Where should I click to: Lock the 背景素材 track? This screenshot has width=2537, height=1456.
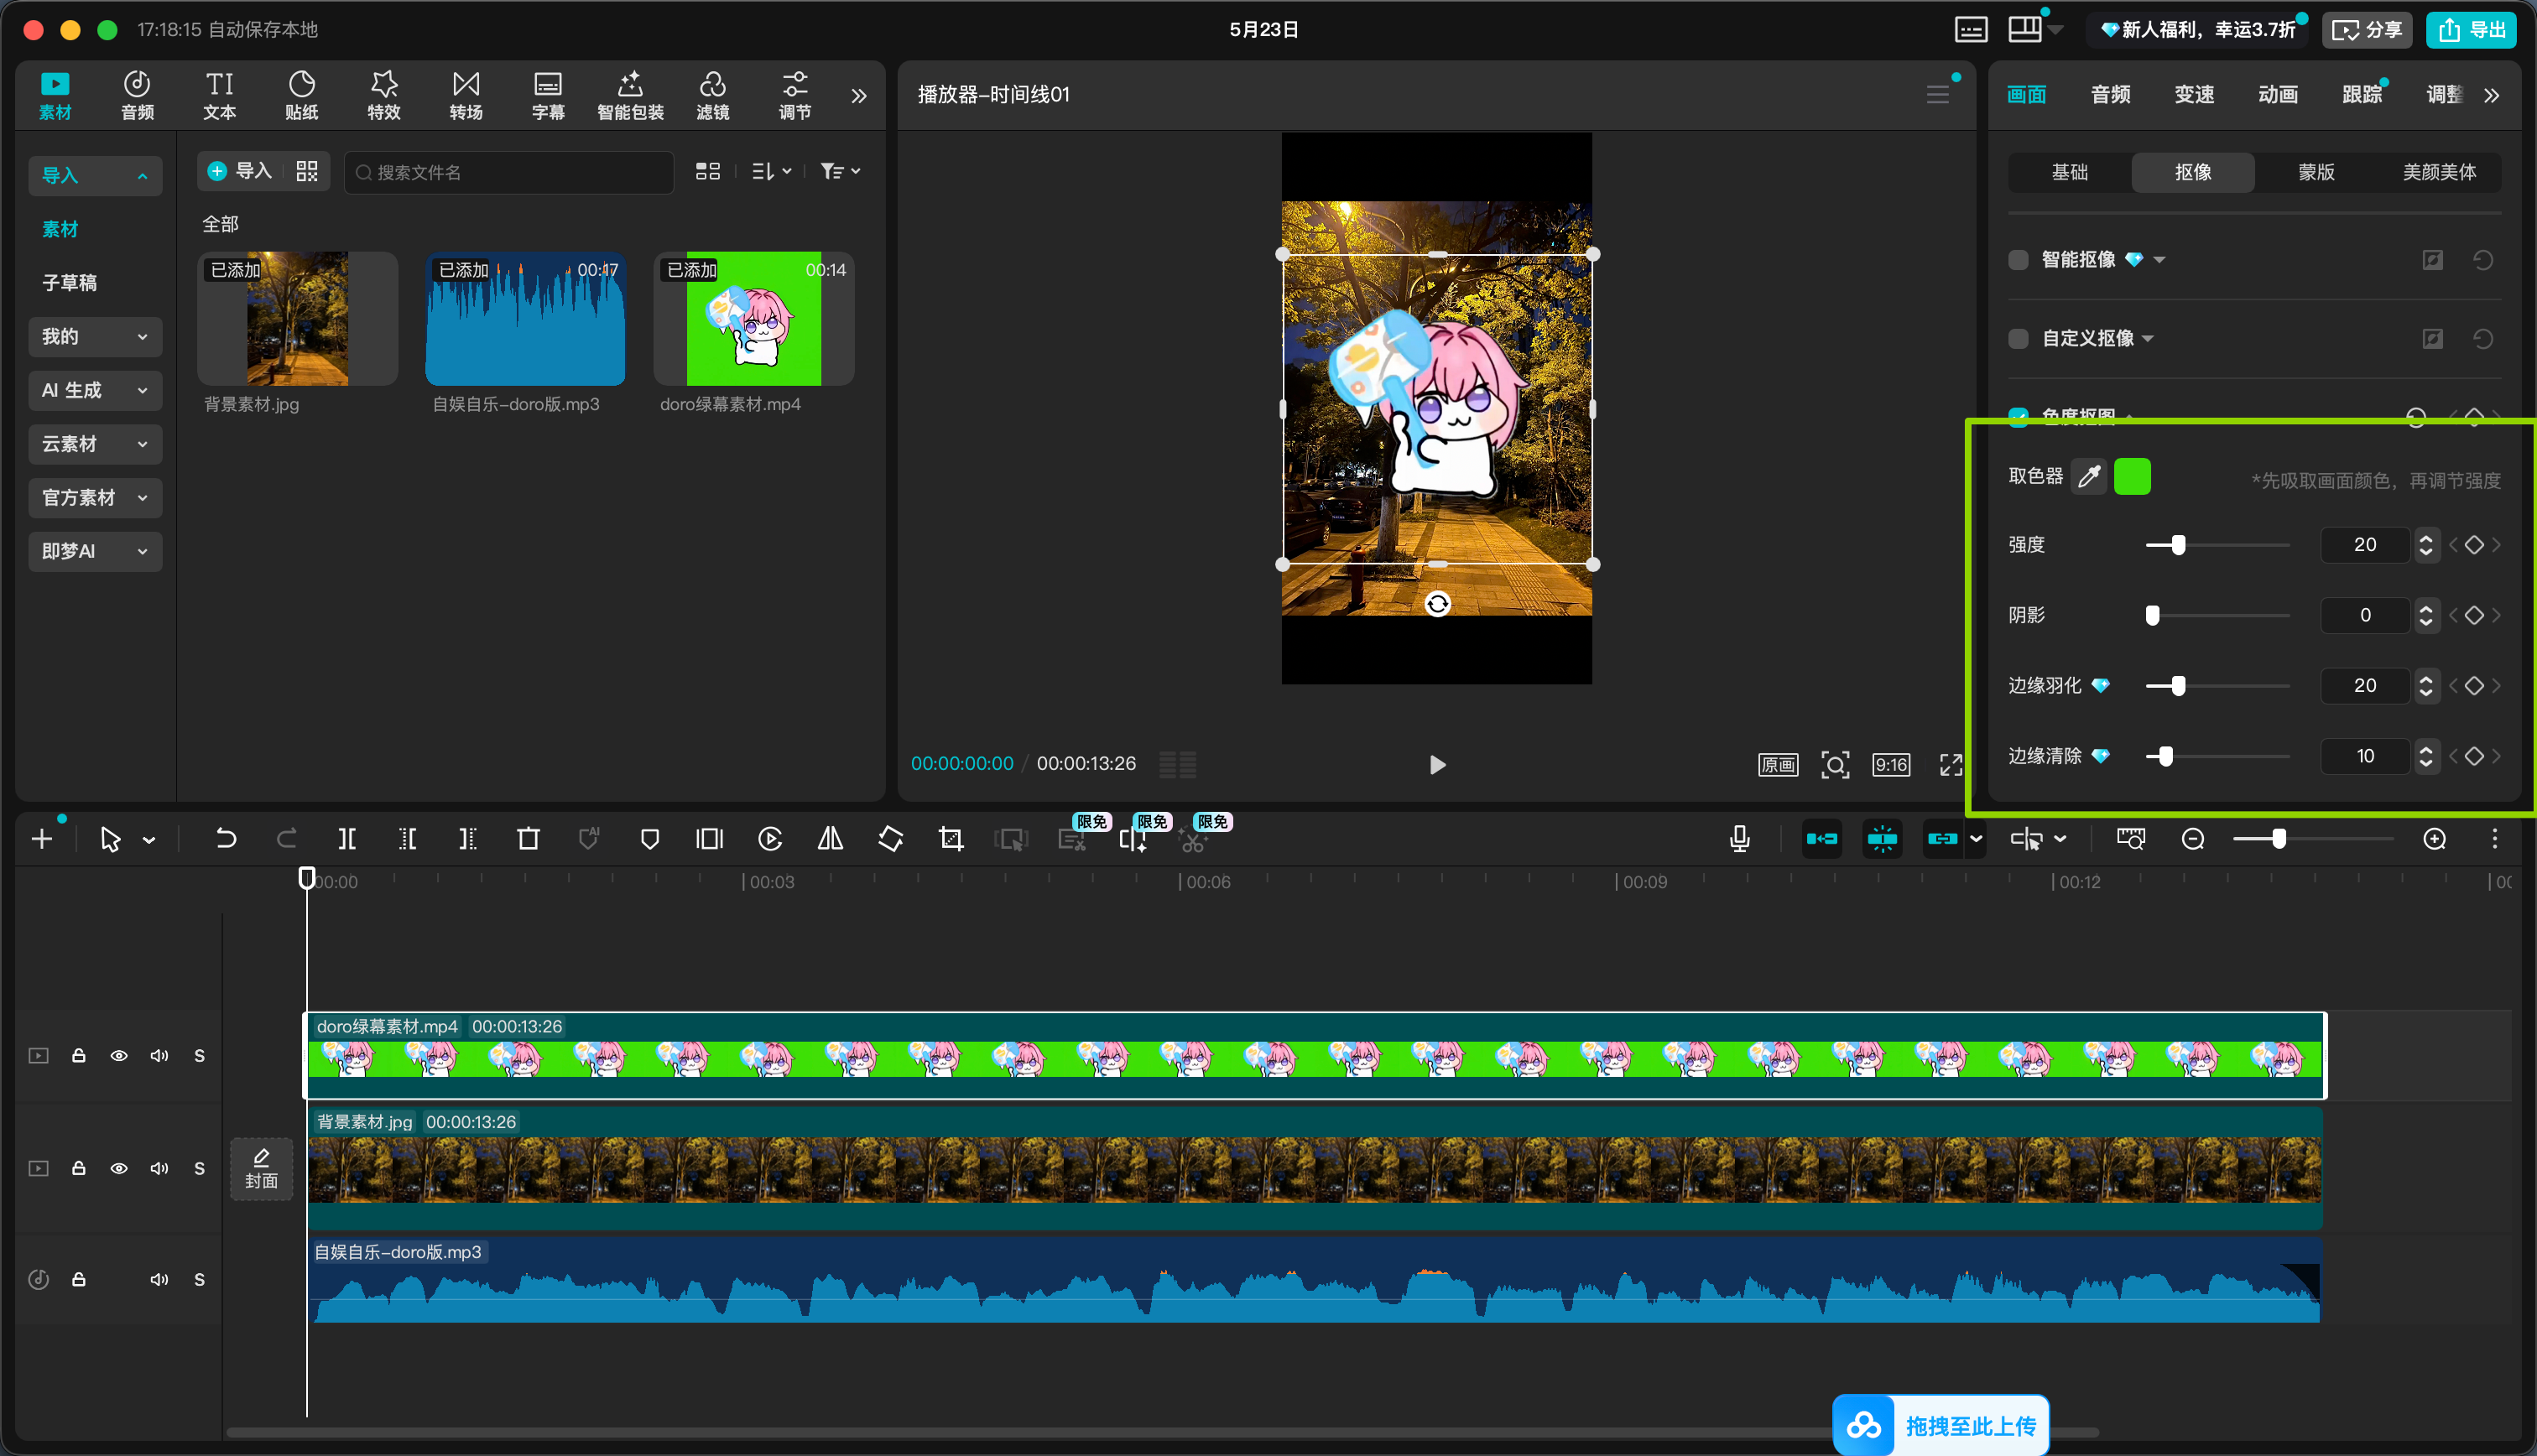[79, 1168]
